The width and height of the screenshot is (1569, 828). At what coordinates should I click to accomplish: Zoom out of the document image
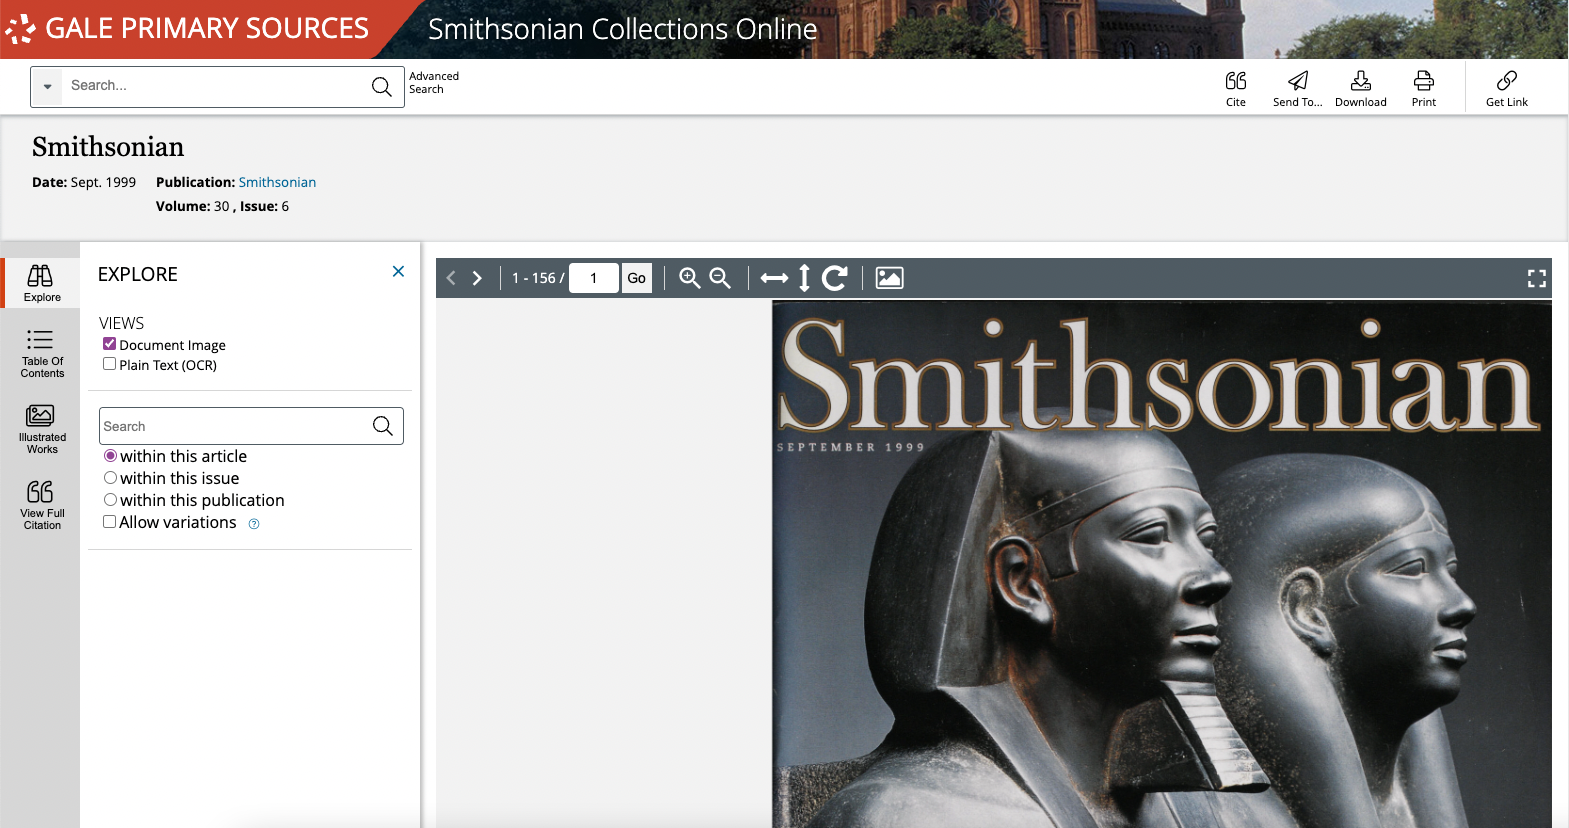click(x=720, y=278)
